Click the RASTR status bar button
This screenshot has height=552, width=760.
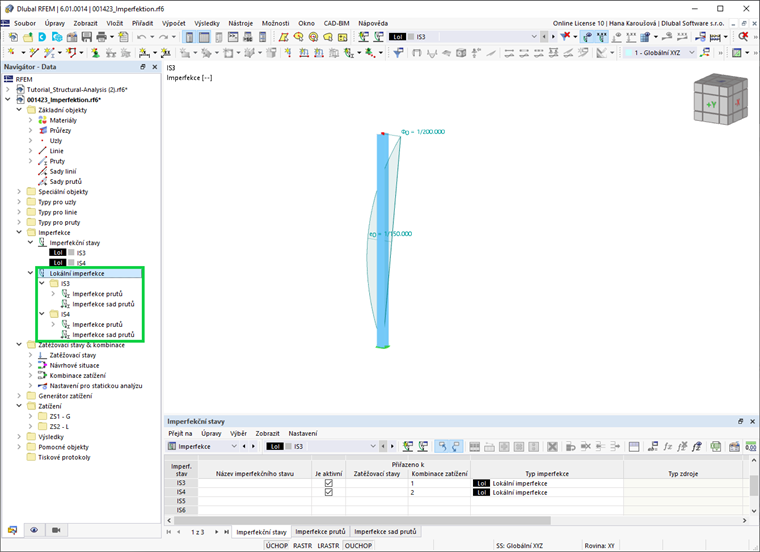pos(302,546)
